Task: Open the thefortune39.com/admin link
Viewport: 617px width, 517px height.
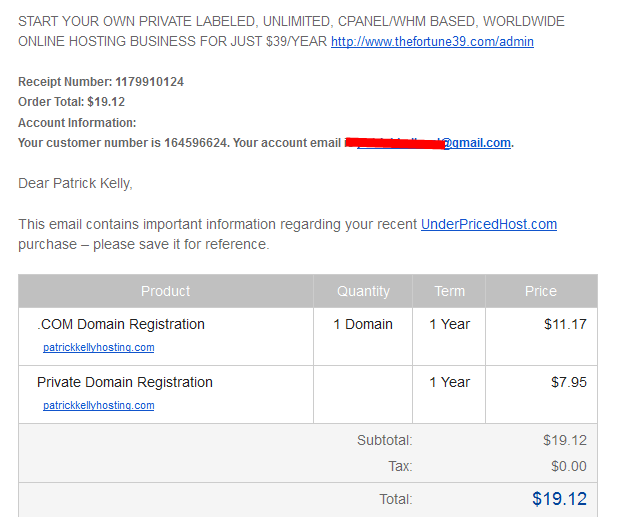Action: pyautogui.click(x=432, y=42)
